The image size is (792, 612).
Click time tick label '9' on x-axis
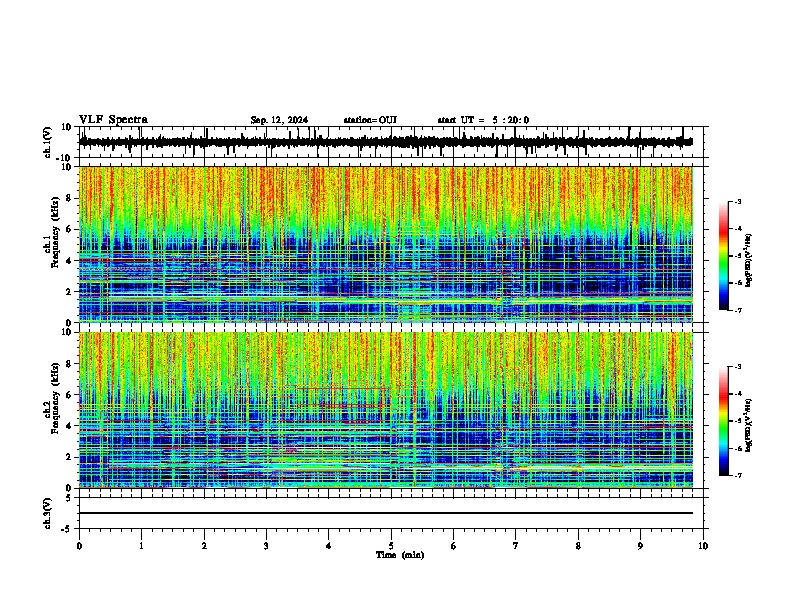click(x=640, y=546)
